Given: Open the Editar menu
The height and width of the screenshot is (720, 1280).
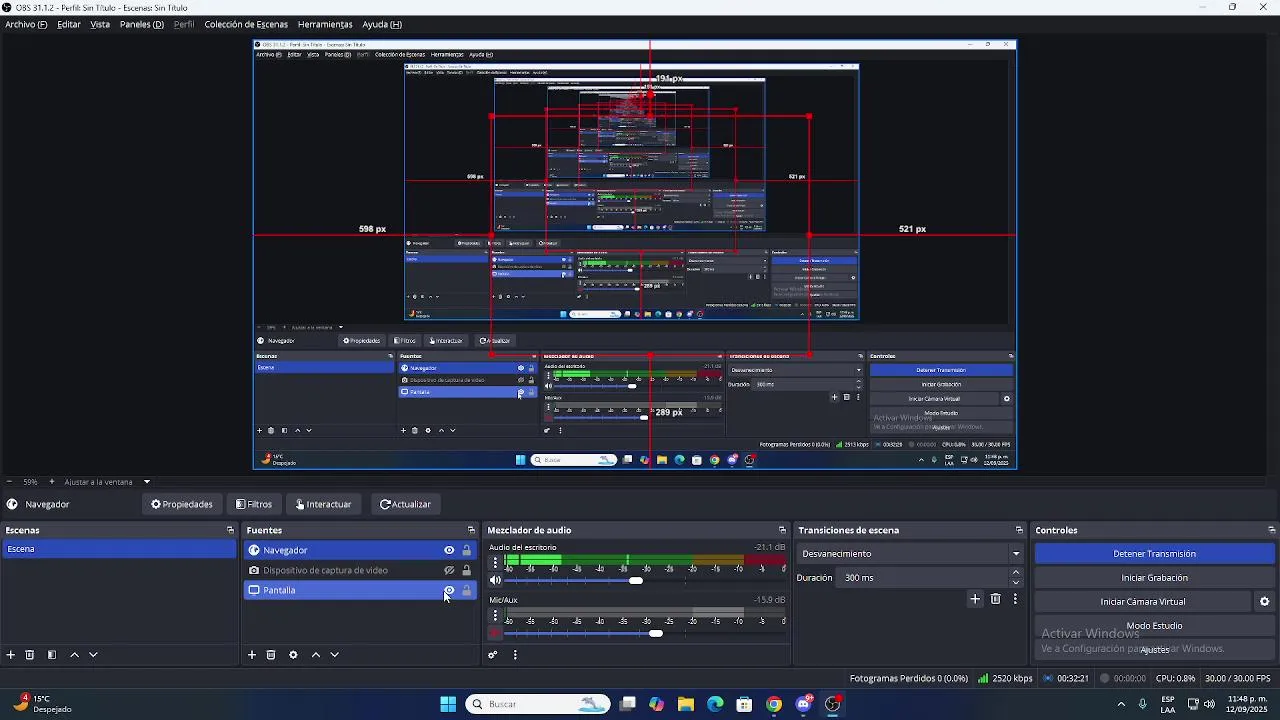Looking at the screenshot, I should pyautogui.click(x=69, y=24).
